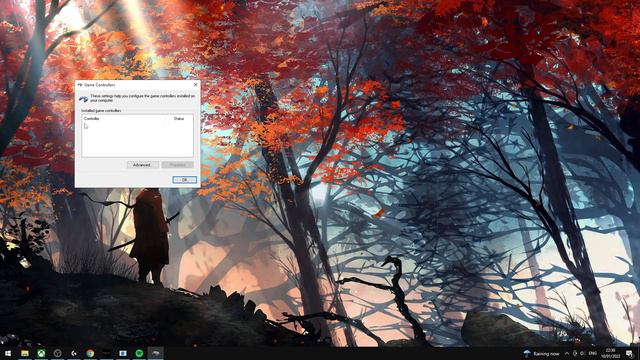Close the Game Controllers dialog
The width and height of the screenshot is (640, 360).
click(x=196, y=85)
